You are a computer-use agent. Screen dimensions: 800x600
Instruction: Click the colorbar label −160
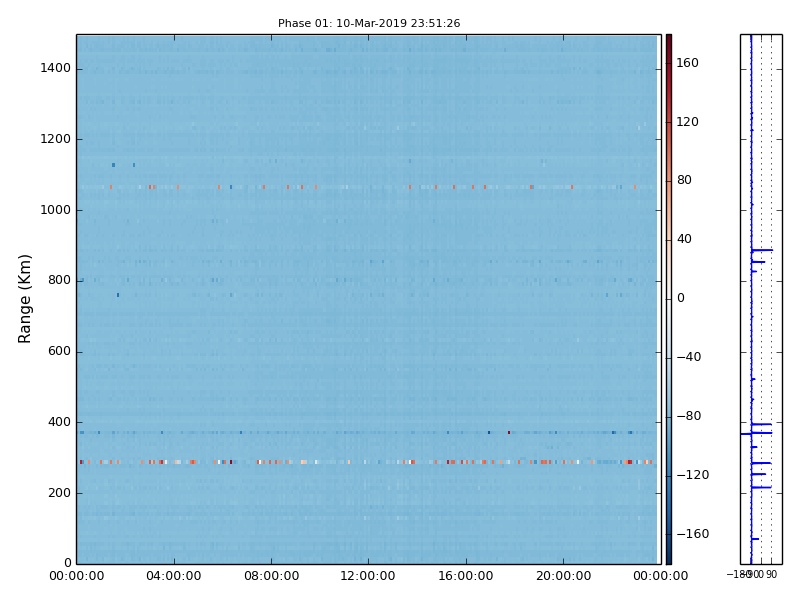click(x=693, y=534)
